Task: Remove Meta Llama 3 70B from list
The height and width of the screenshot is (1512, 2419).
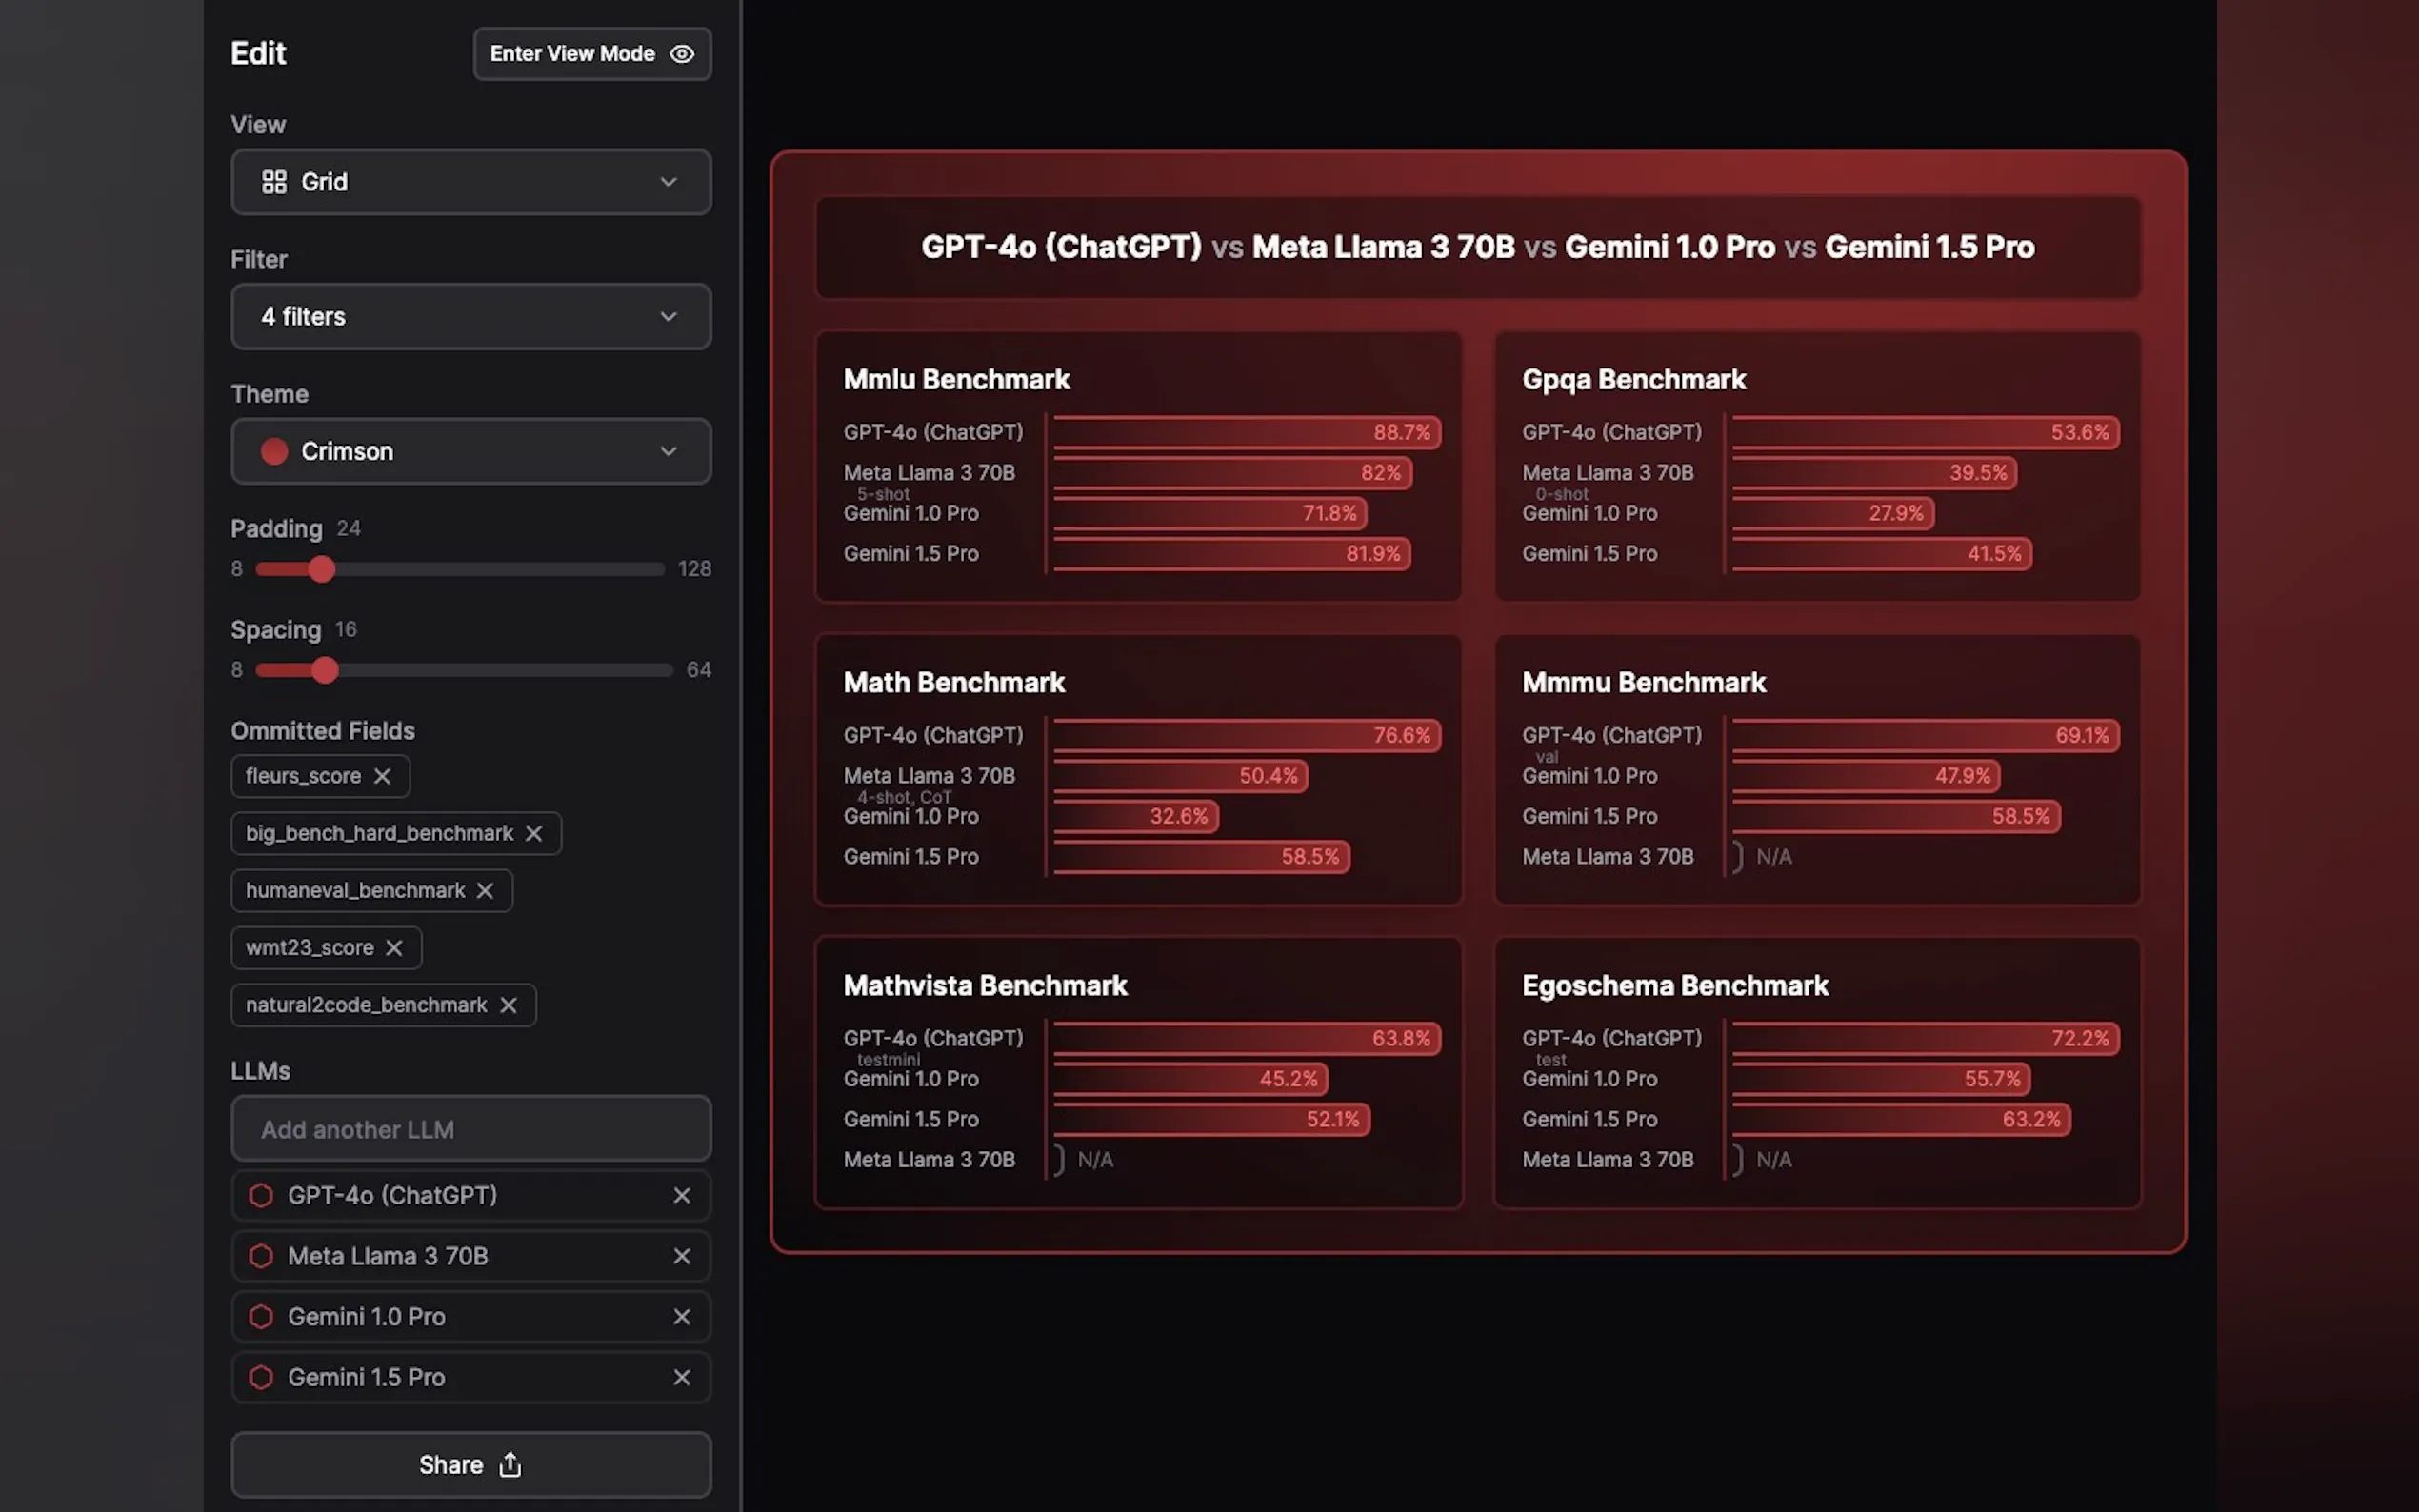Action: [681, 1256]
